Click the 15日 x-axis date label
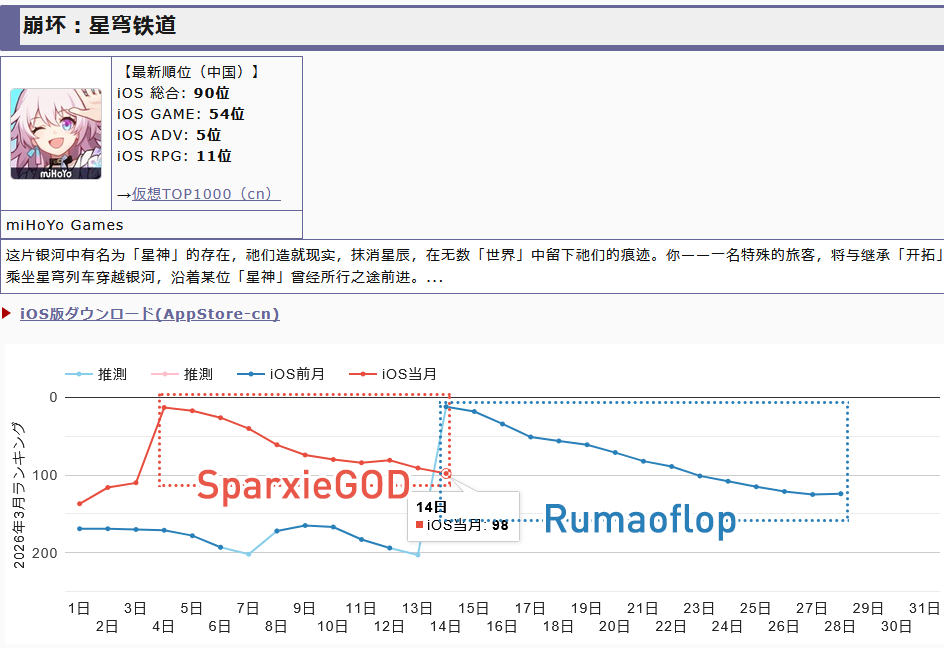Viewport: 944px width, 648px height. [474, 608]
